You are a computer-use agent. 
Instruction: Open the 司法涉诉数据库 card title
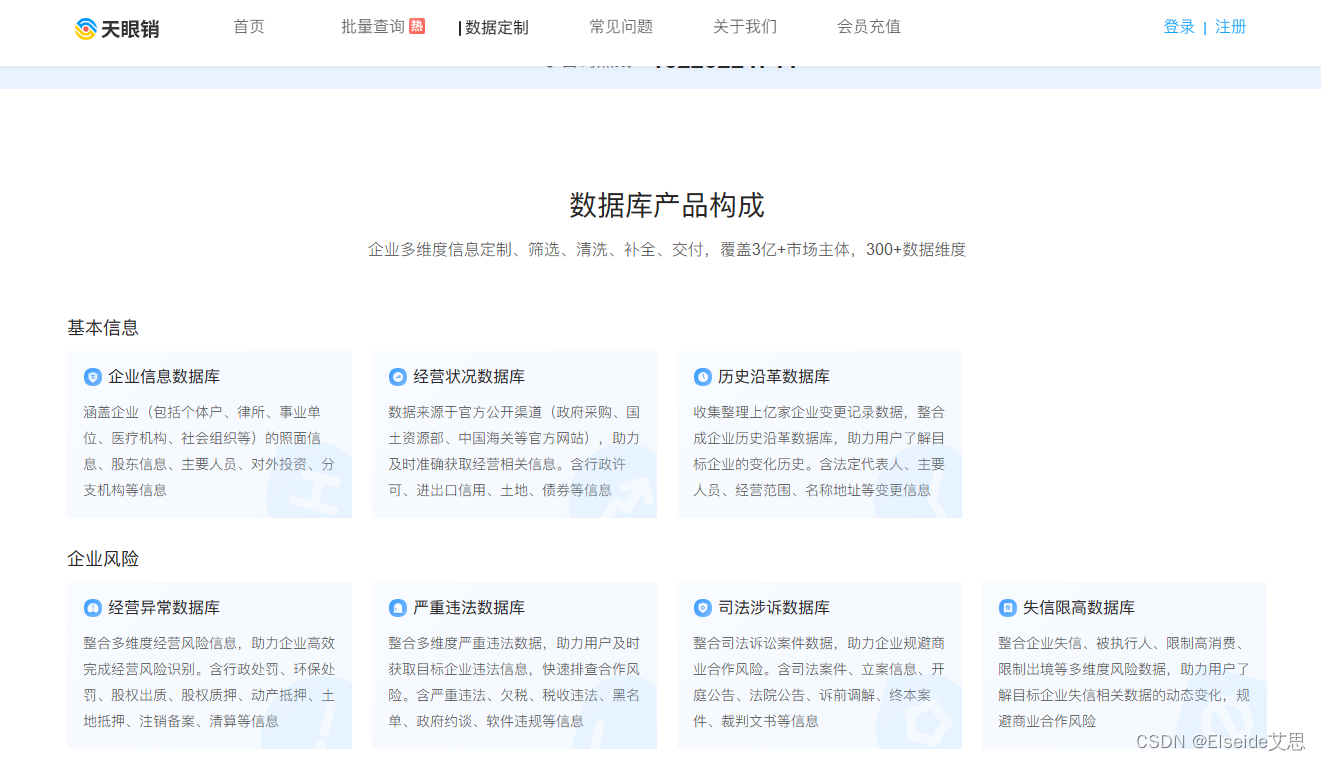pos(774,608)
